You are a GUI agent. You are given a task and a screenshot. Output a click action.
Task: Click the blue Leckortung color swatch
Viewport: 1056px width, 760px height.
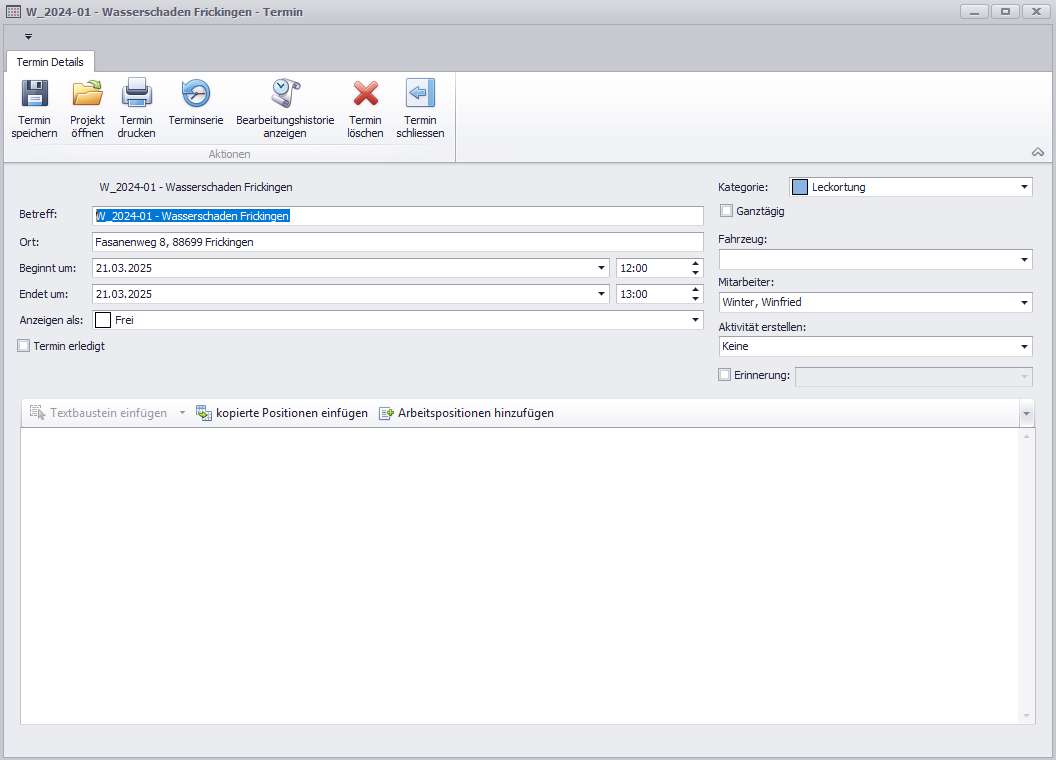[x=800, y=187]
